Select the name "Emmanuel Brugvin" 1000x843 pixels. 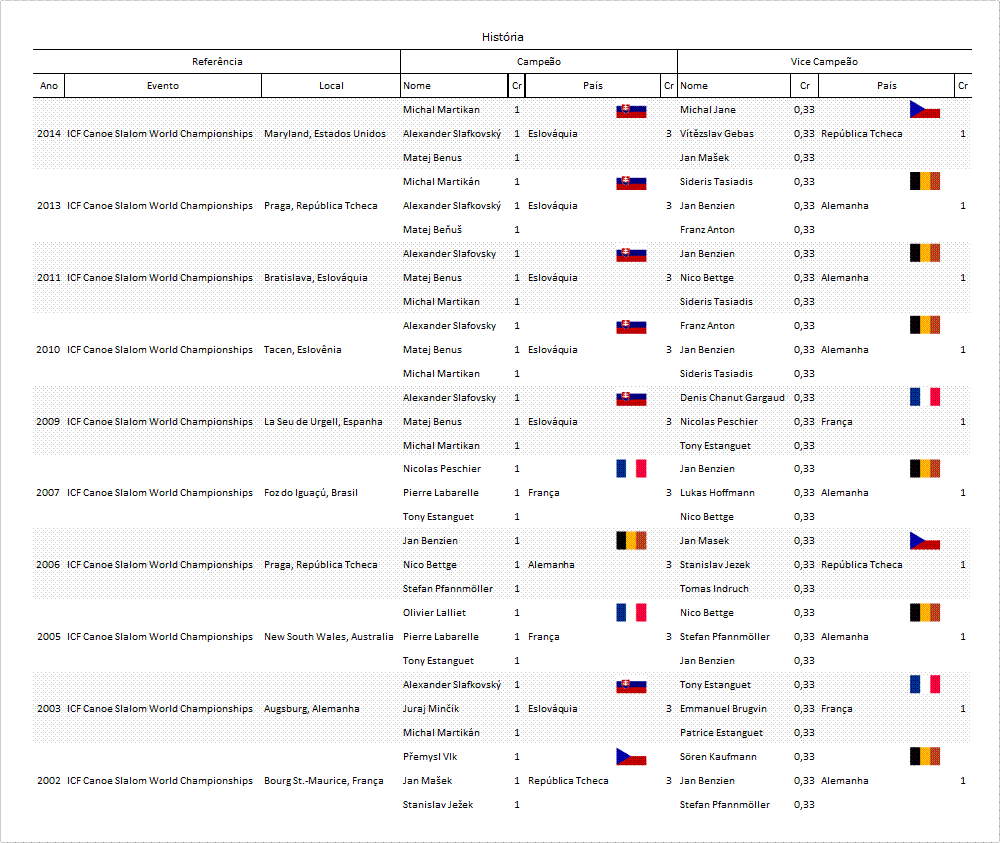pos(723,709)
